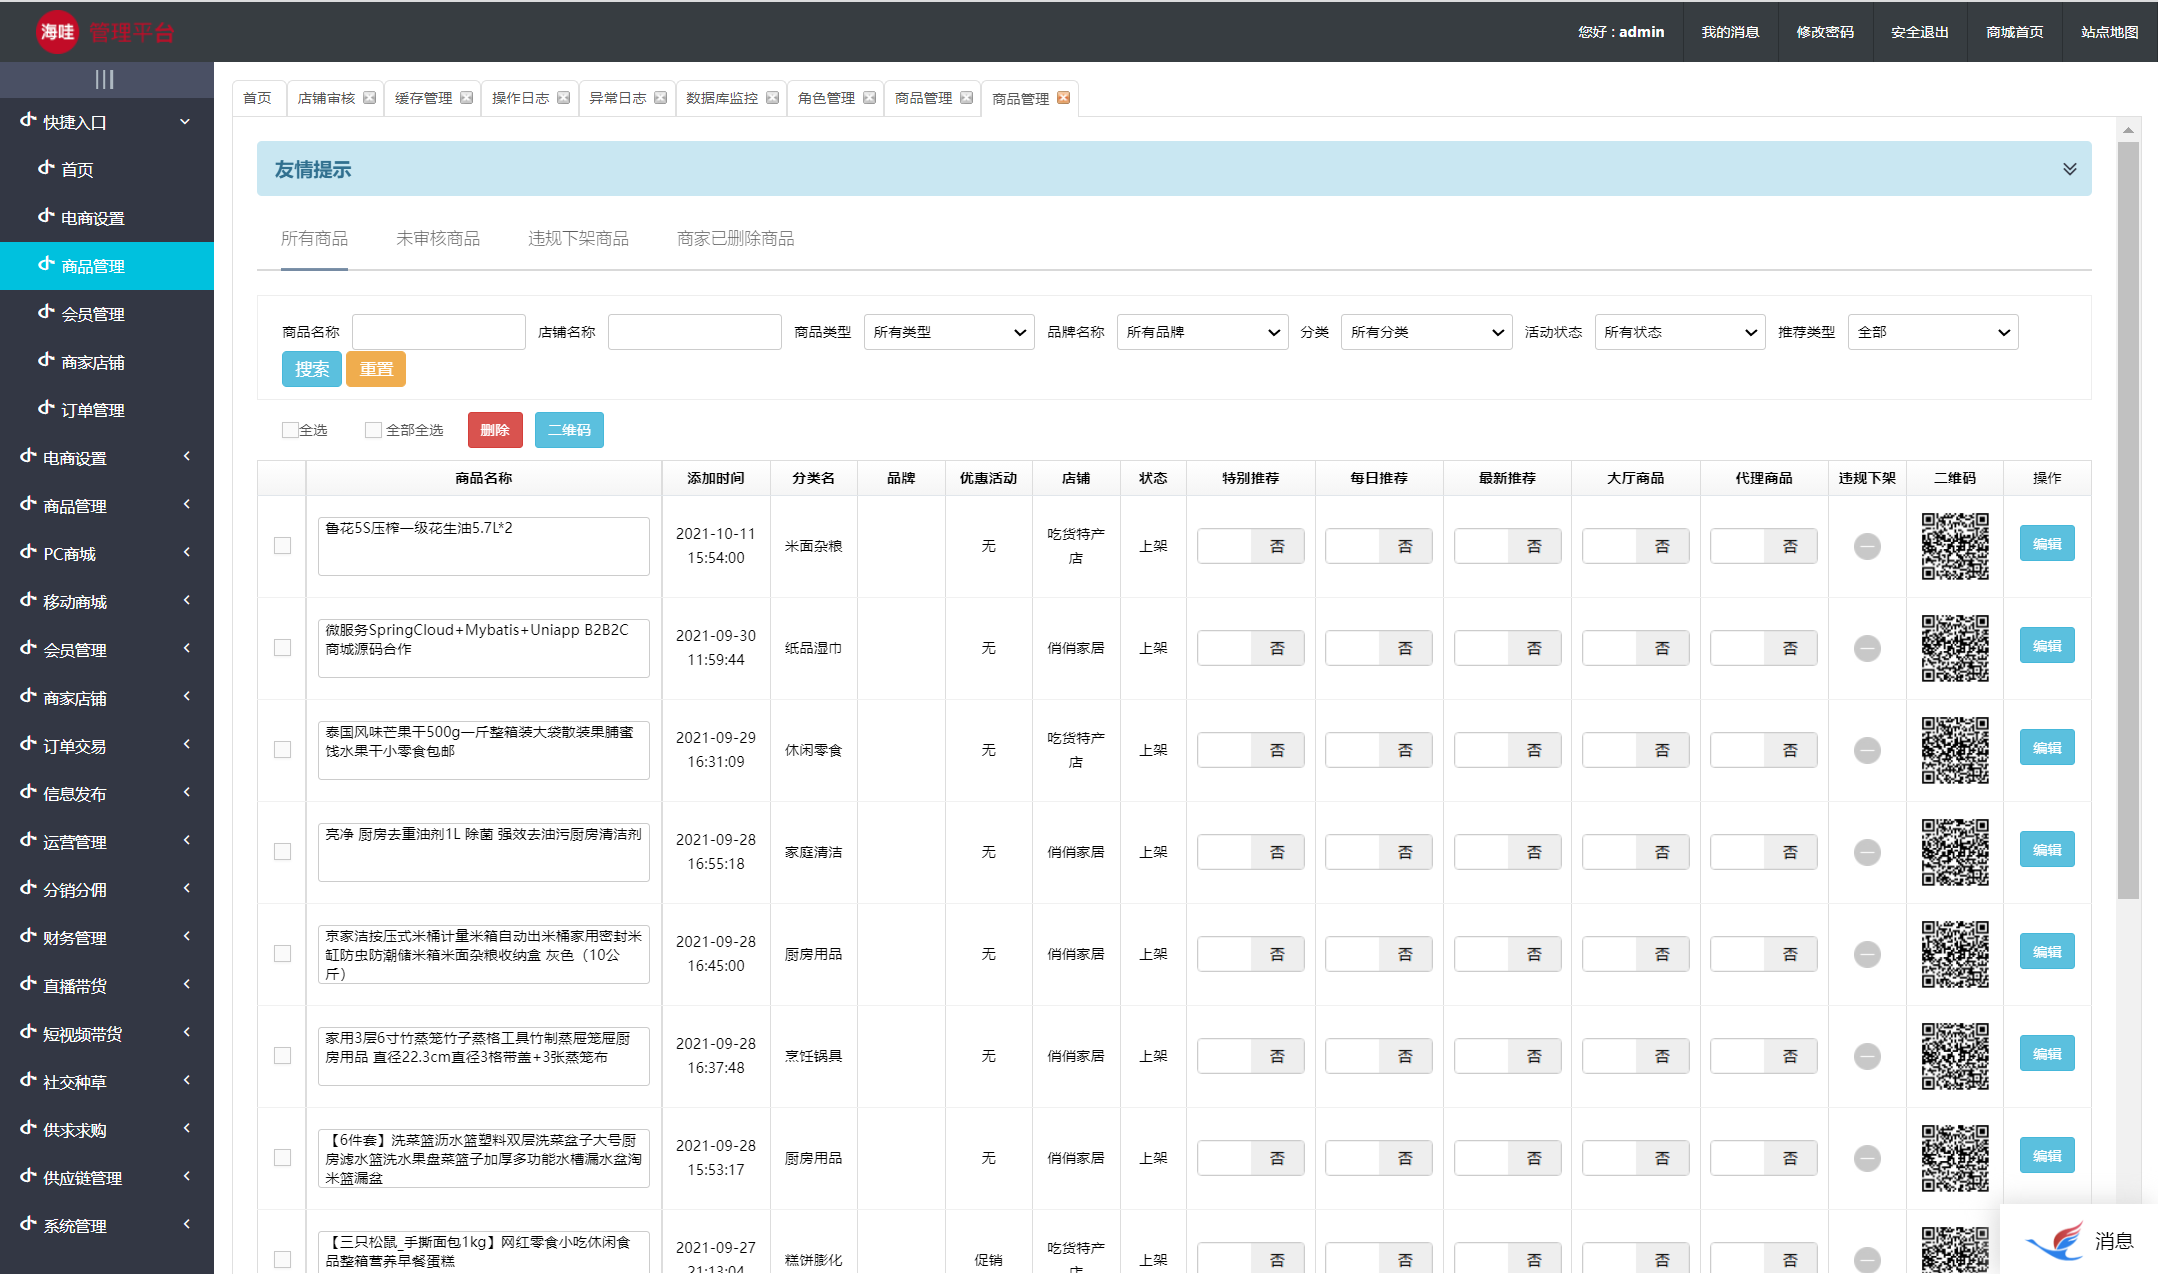Viewport: 2158px width, 1274px height.
Task: Click violation takedown icon for 亮净 厨房去重油剂 row
Action: coord(1867,852)
